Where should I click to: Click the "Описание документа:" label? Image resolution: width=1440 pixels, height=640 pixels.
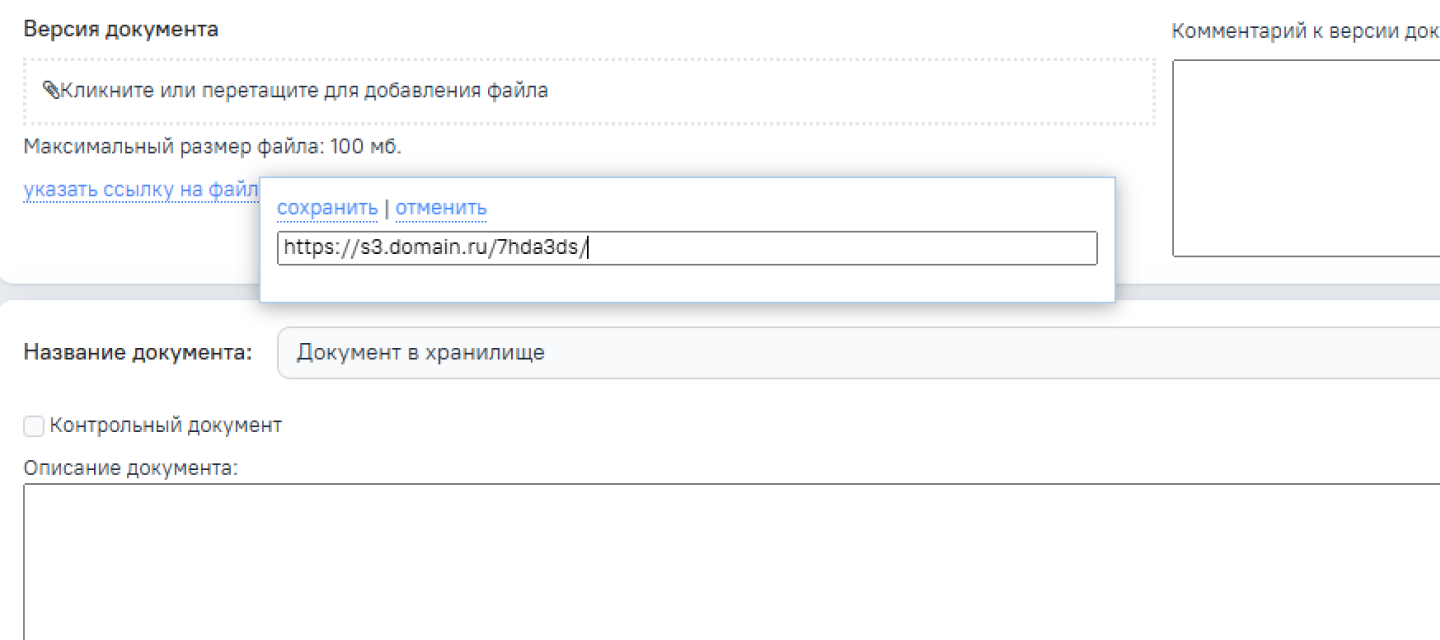pos(130,467)
